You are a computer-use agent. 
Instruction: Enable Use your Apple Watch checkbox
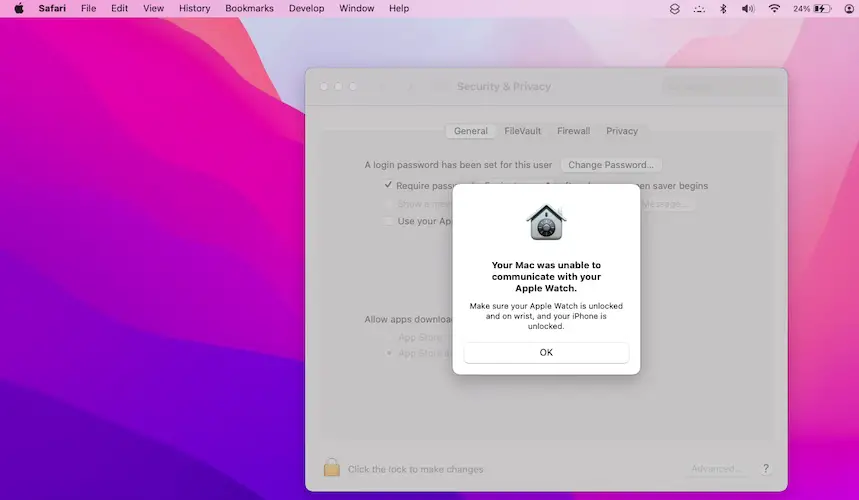[389, 221]
